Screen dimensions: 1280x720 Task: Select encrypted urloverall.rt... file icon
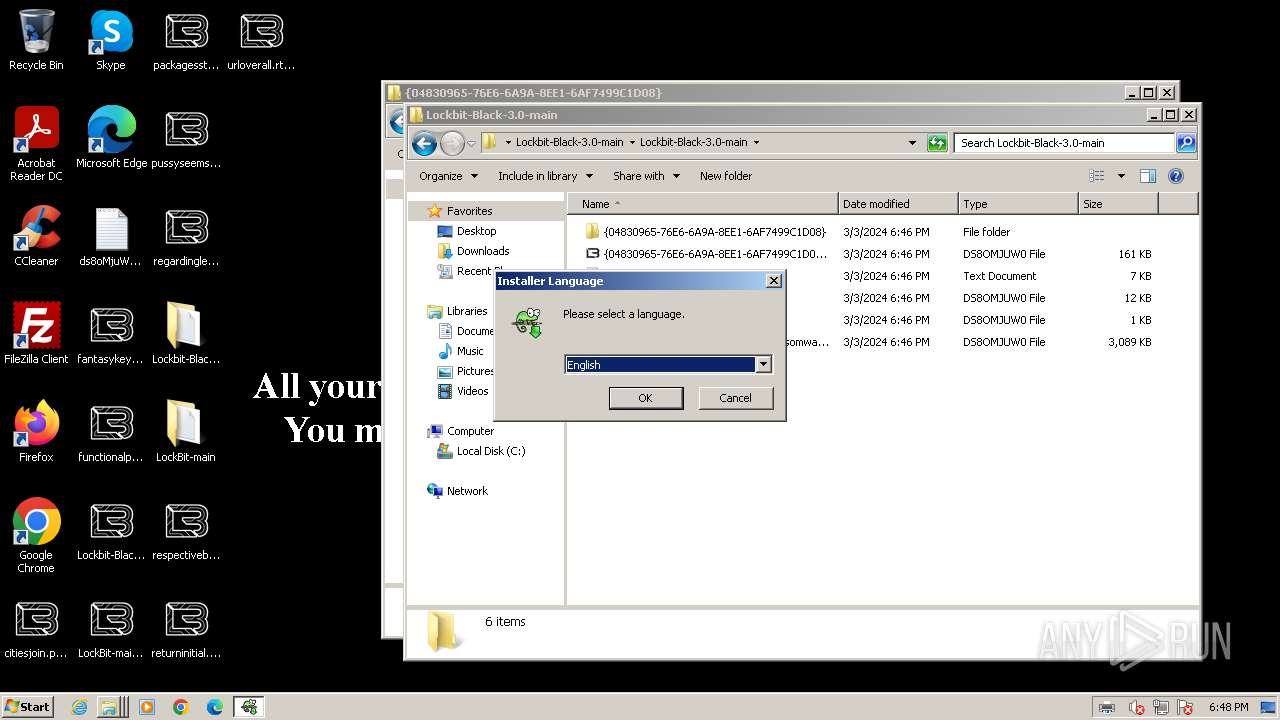tap(261, 41)
